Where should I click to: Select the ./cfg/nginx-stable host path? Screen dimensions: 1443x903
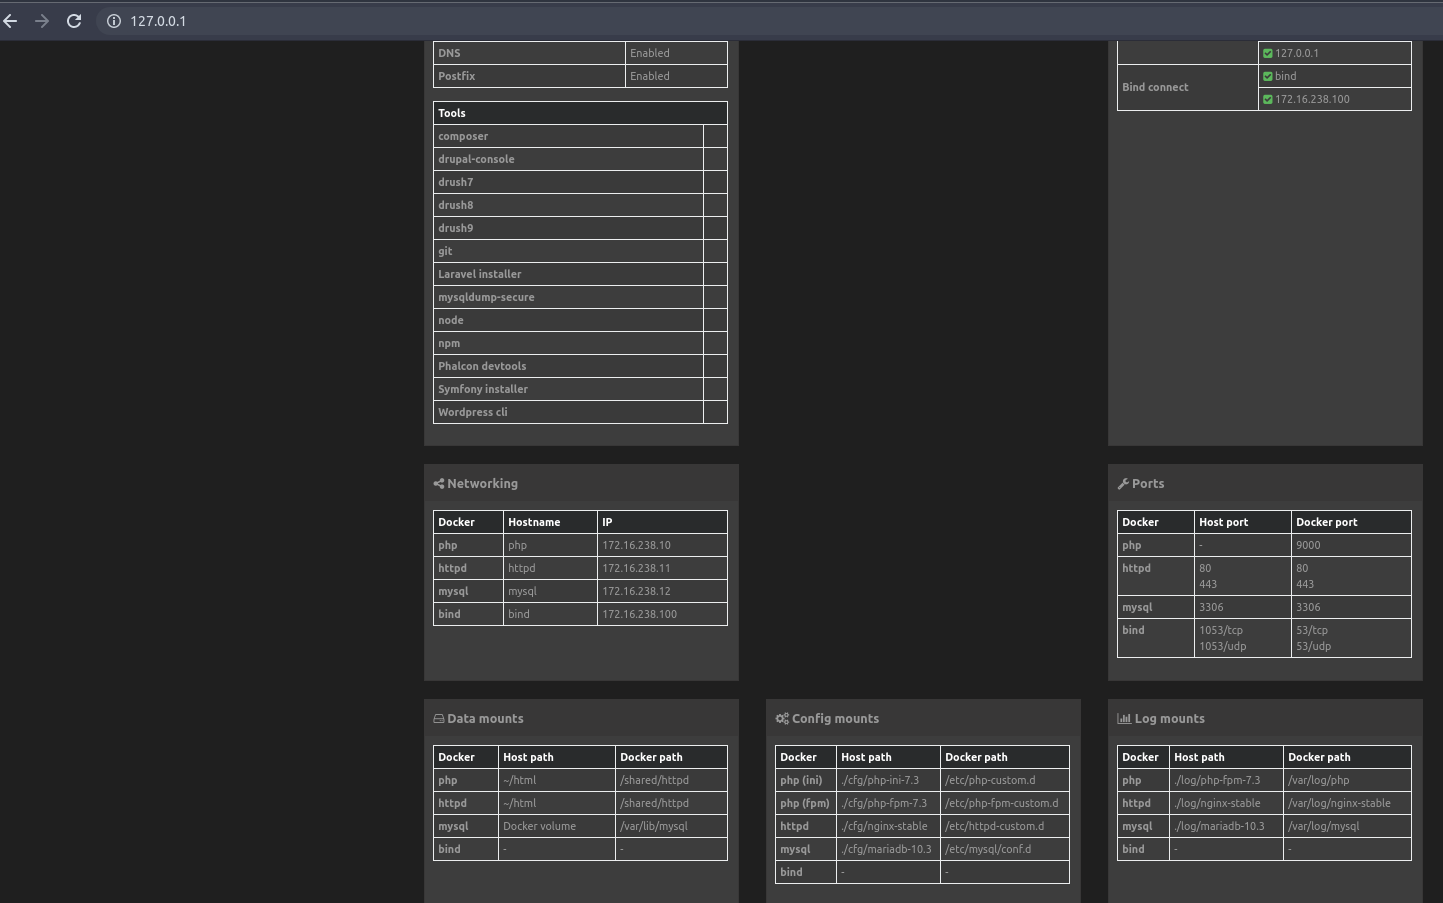tap(884, 826)
